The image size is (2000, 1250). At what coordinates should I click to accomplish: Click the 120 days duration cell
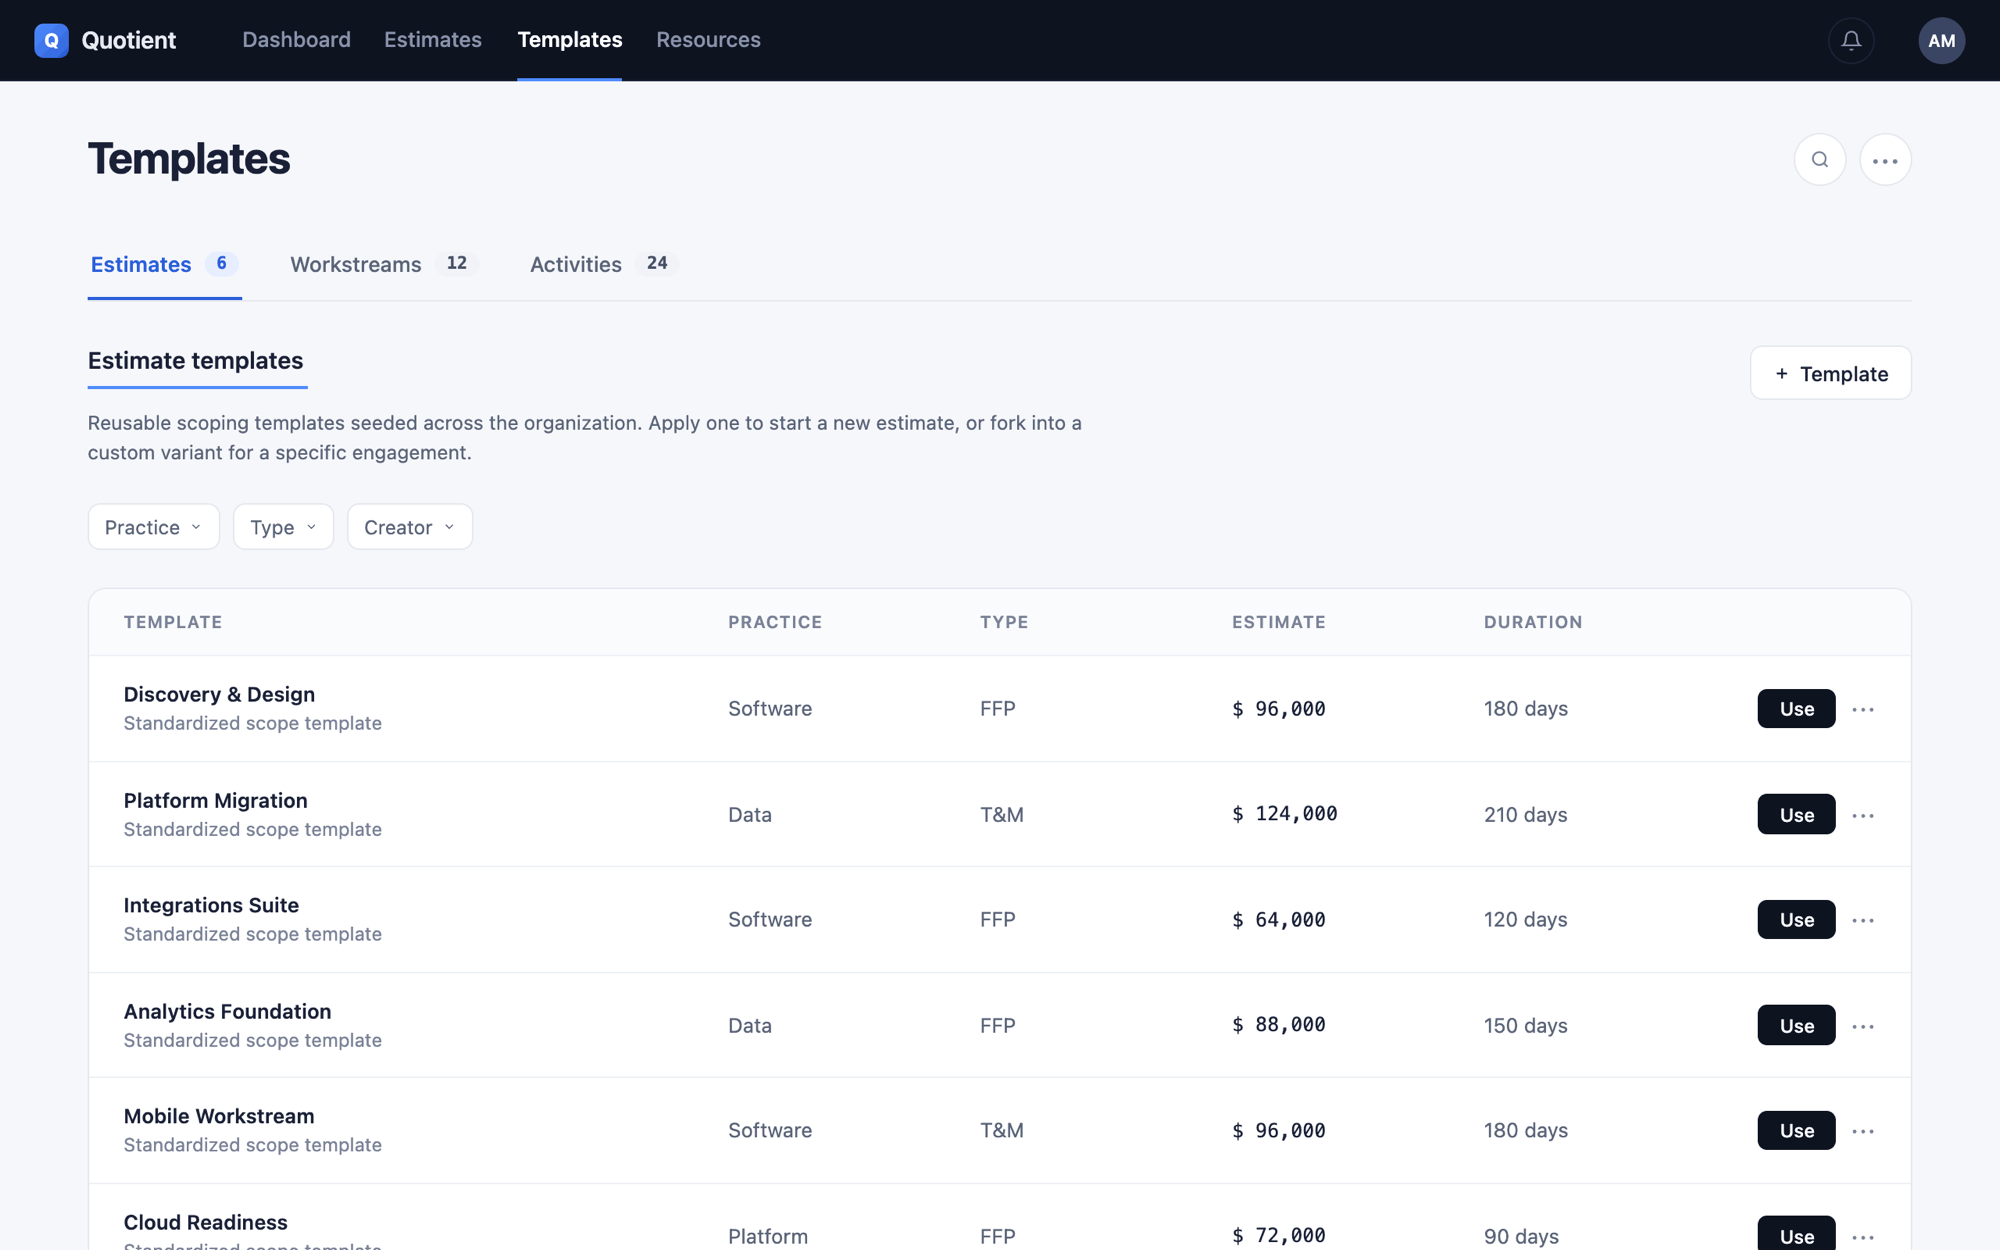click(x=1525, y=920)
